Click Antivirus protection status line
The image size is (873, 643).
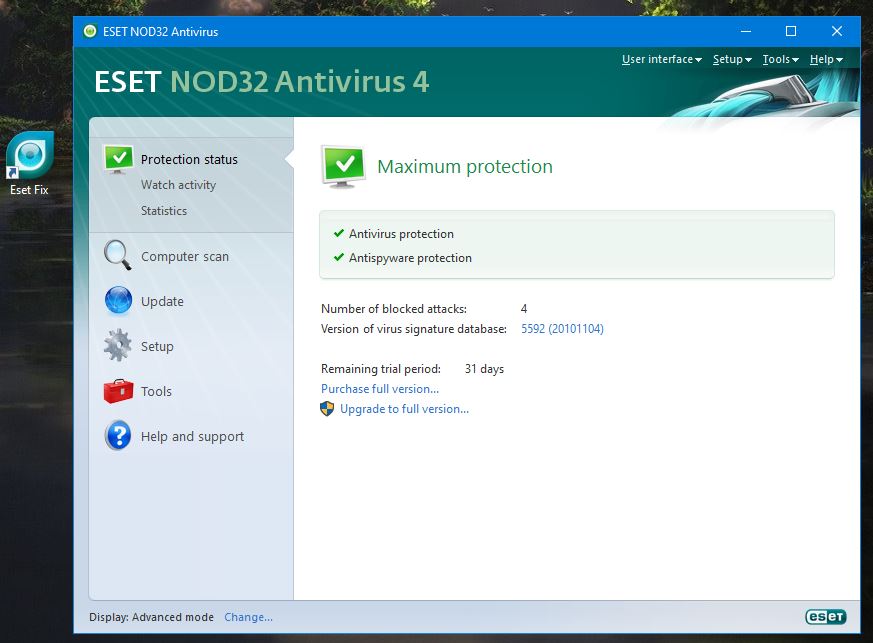click(401, 234)
